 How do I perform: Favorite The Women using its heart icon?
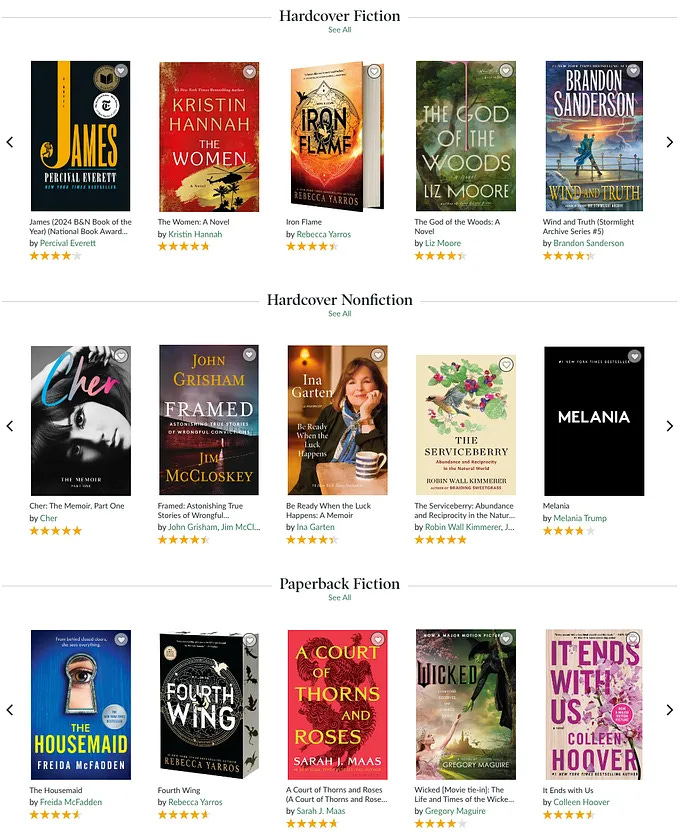click(249, 71)
